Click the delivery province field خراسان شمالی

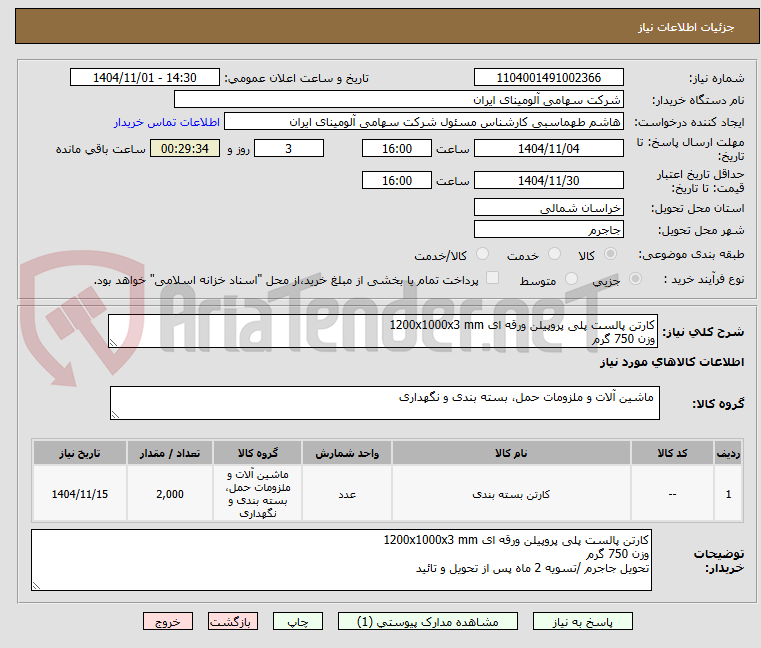click(548, 208)
